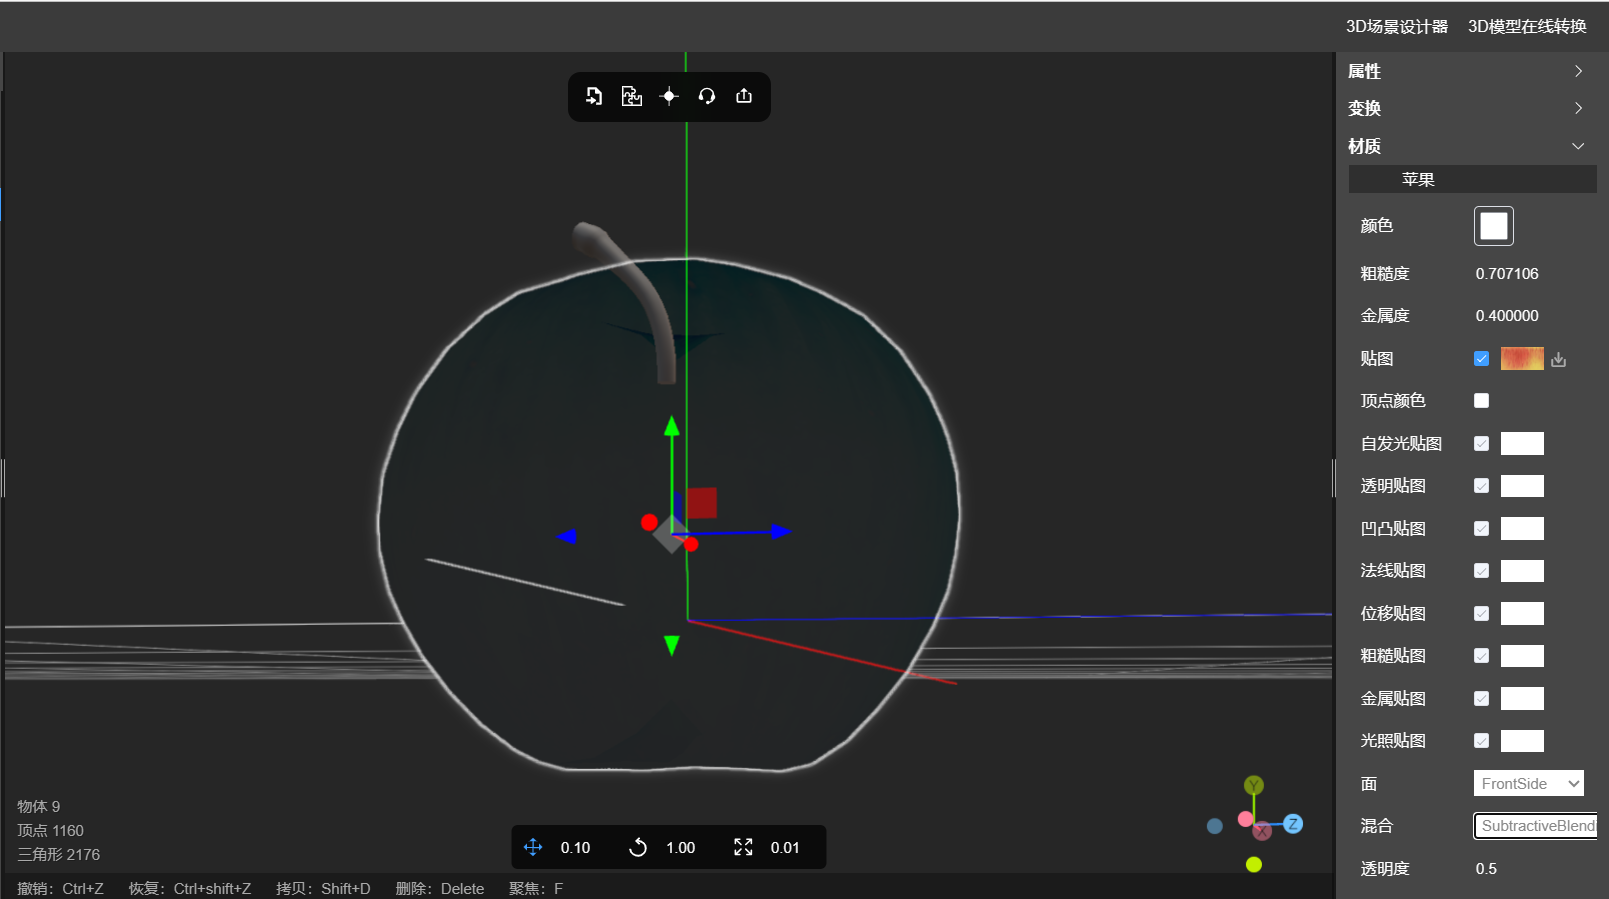This screenshot has height=899, width=1609.
Task: Select the rotate snap icon
Action: tap(638, 847)
